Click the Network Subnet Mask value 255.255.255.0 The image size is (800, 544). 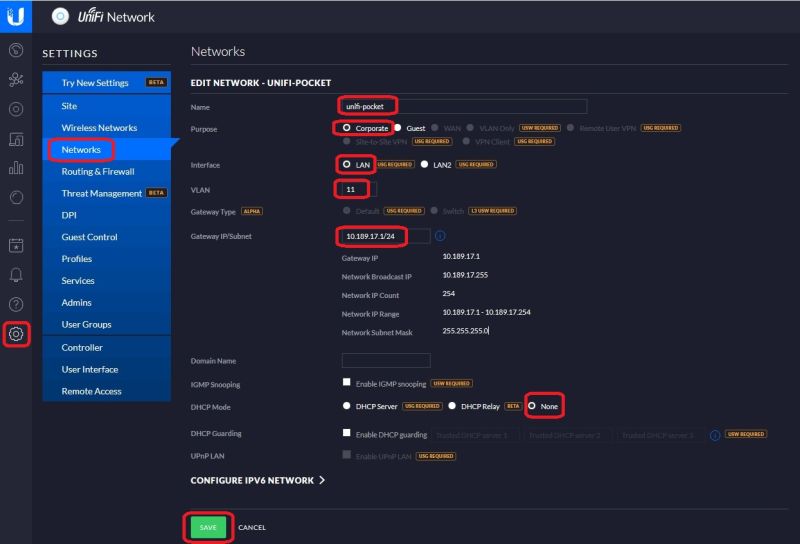(465, 331)
